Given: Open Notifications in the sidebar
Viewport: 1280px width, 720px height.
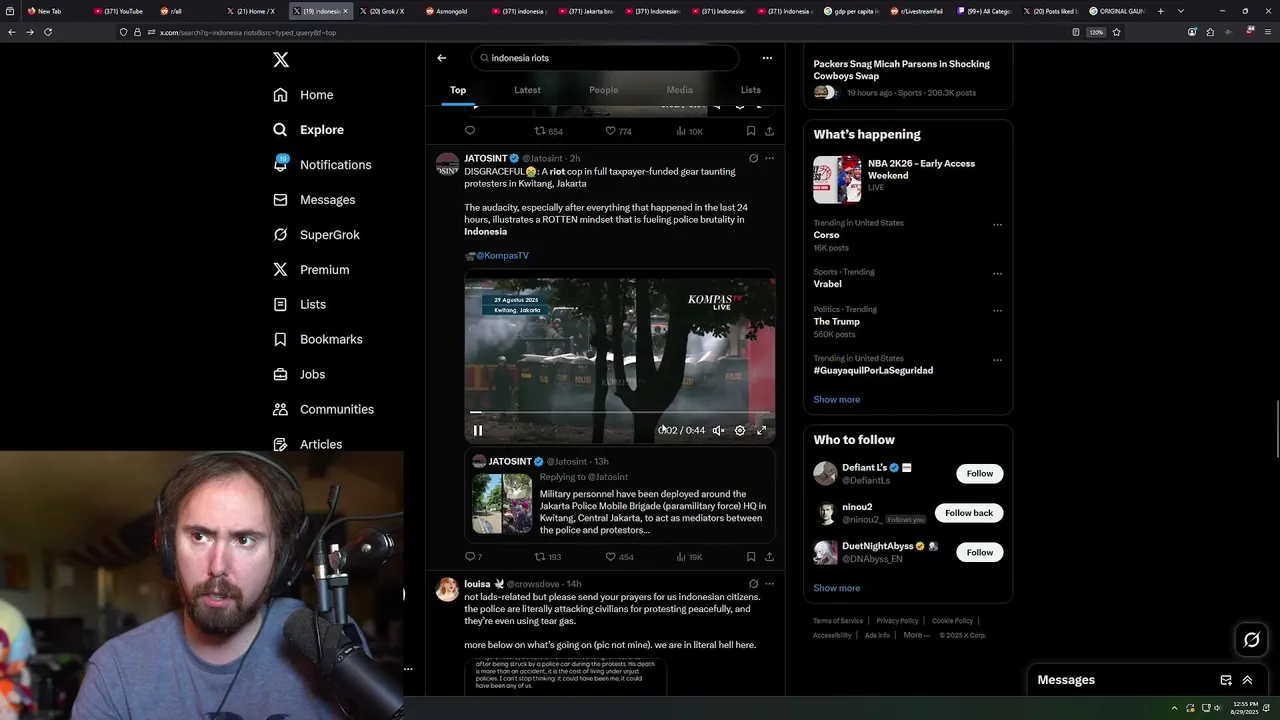Looking at the screenshot, I should click(322, 165).
